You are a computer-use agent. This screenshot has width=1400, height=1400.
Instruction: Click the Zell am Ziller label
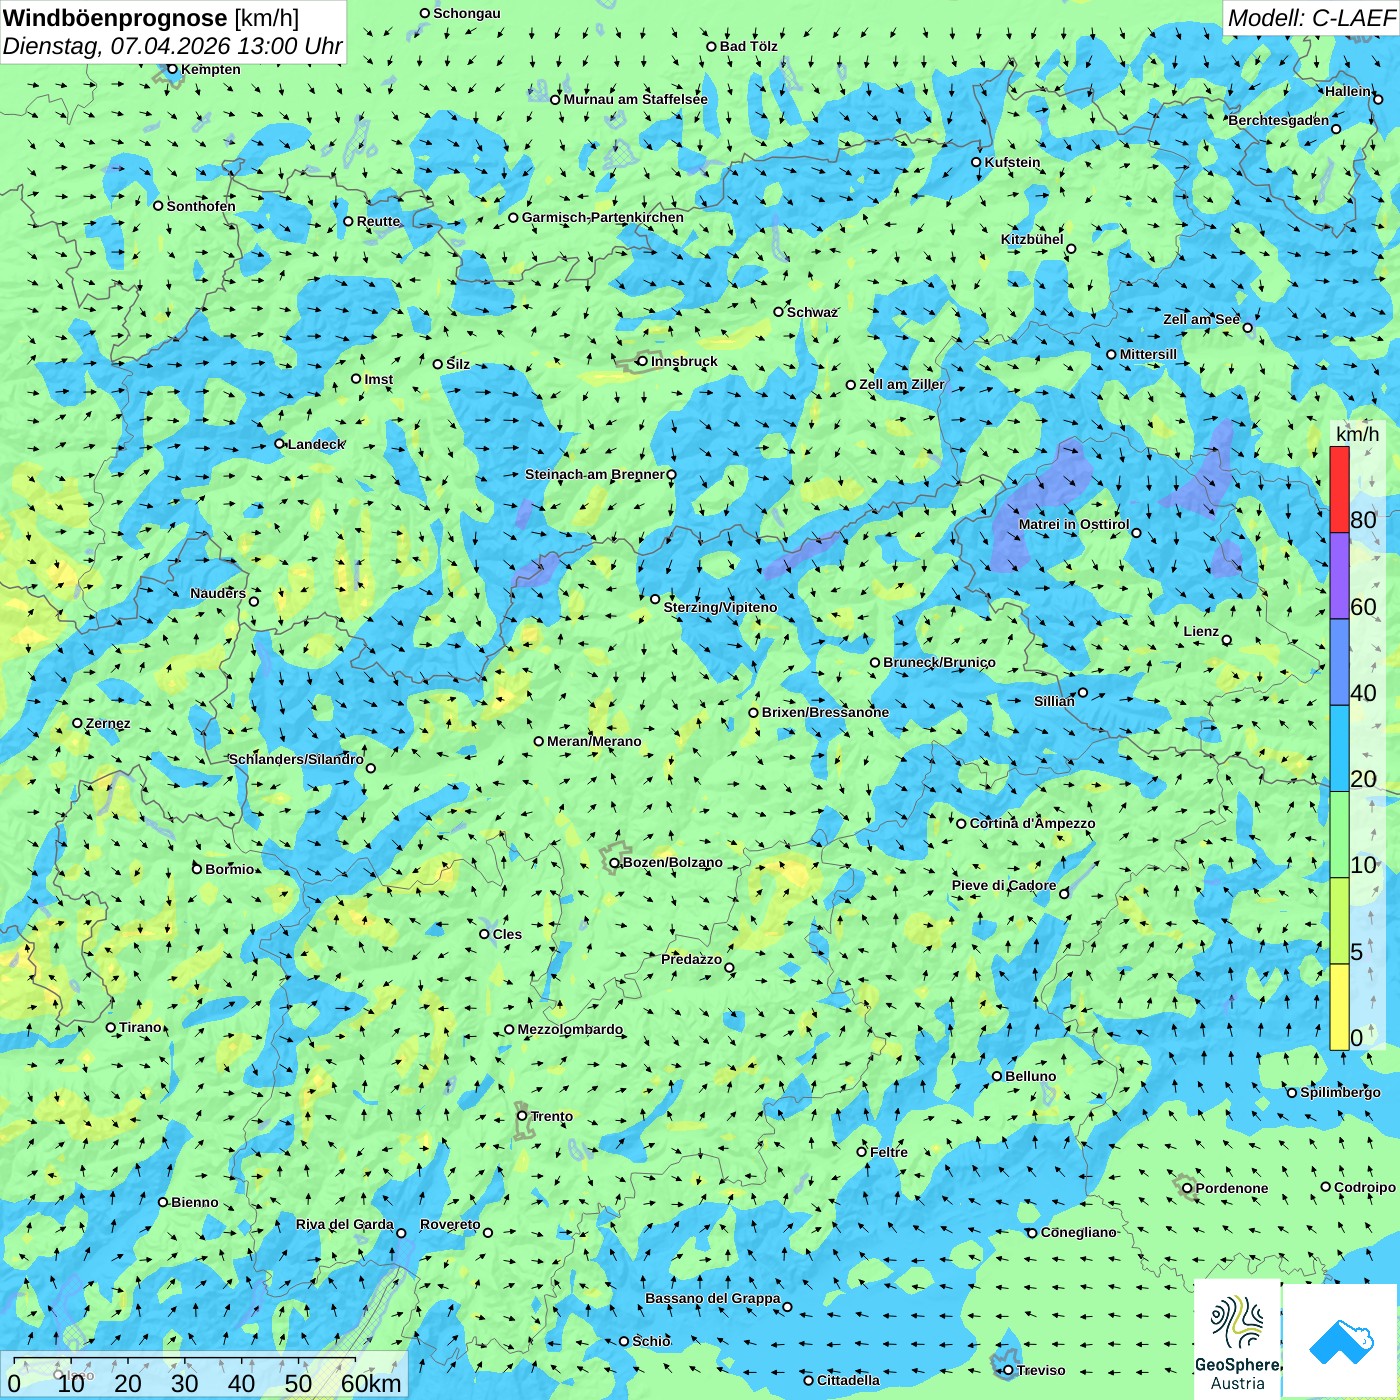[902, 384]
